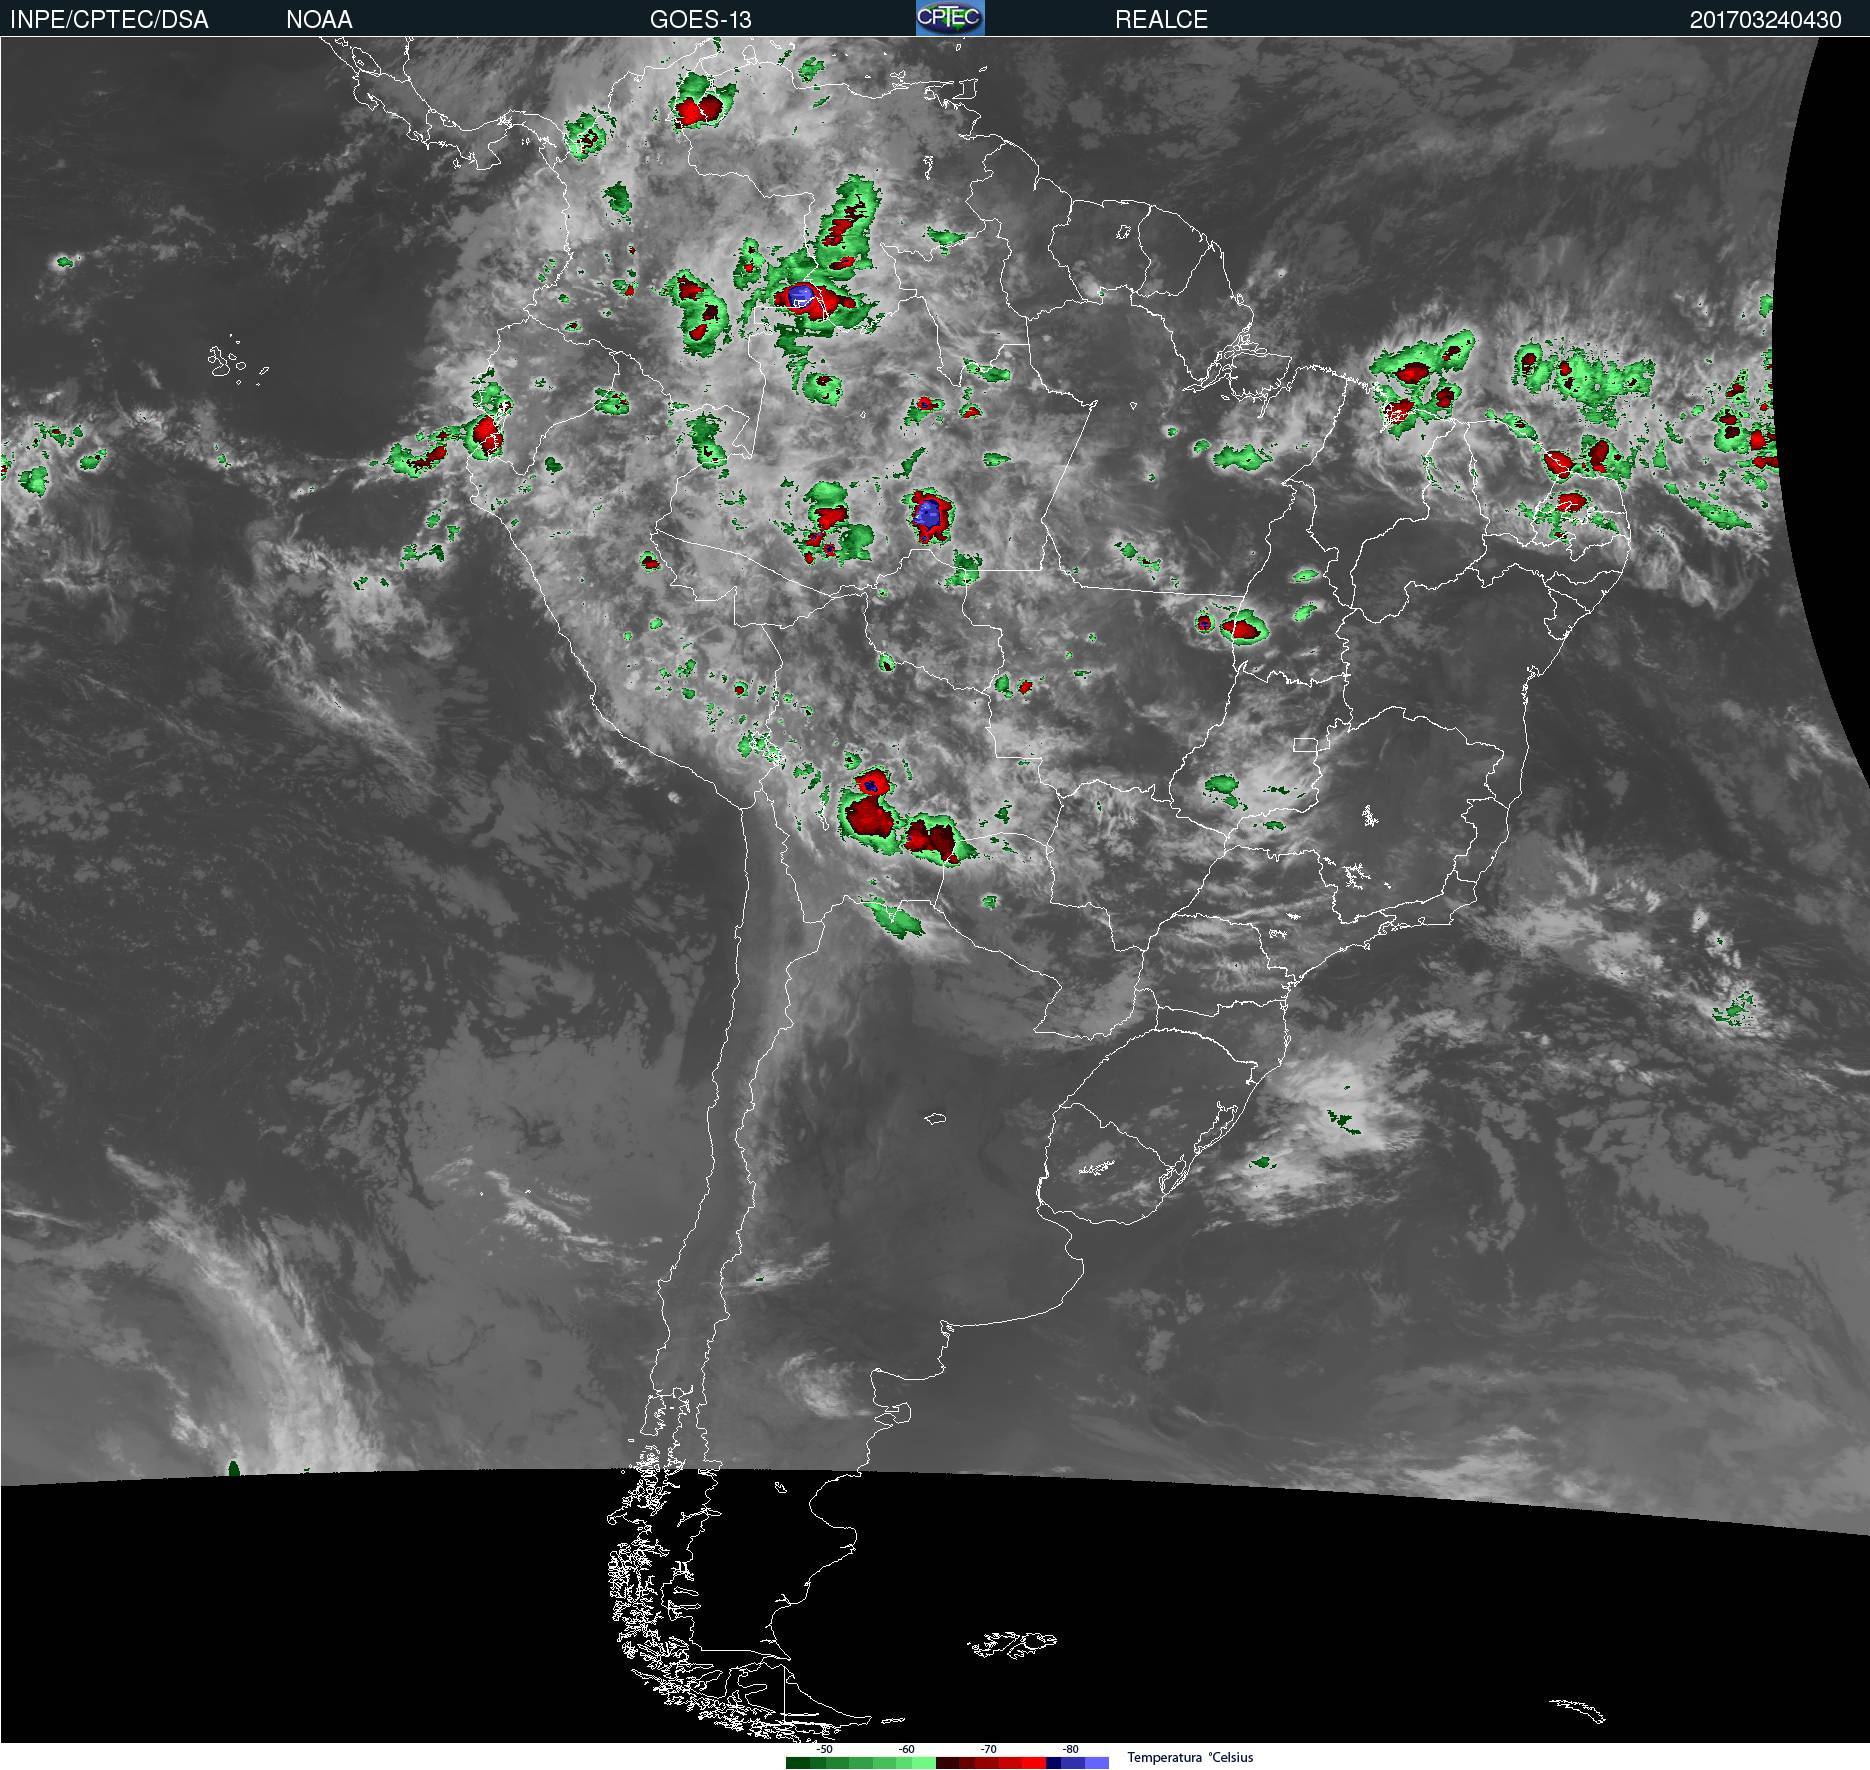
Task: Click the 201703240430 timestamp
Action: tap(1765, 19)
